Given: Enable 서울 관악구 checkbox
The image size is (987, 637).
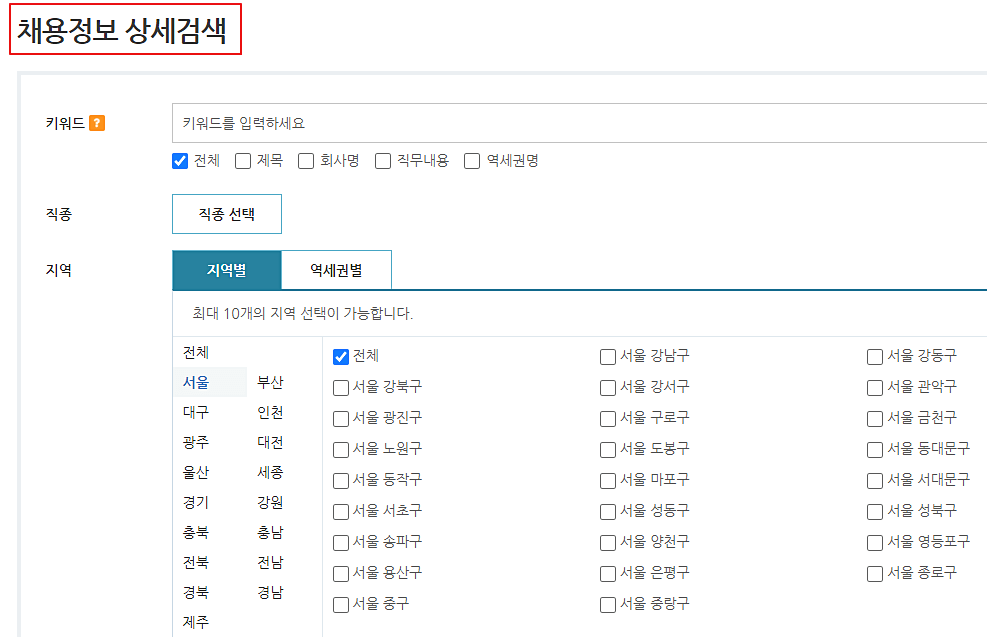Looking at the screenshot, I should 874,388.
